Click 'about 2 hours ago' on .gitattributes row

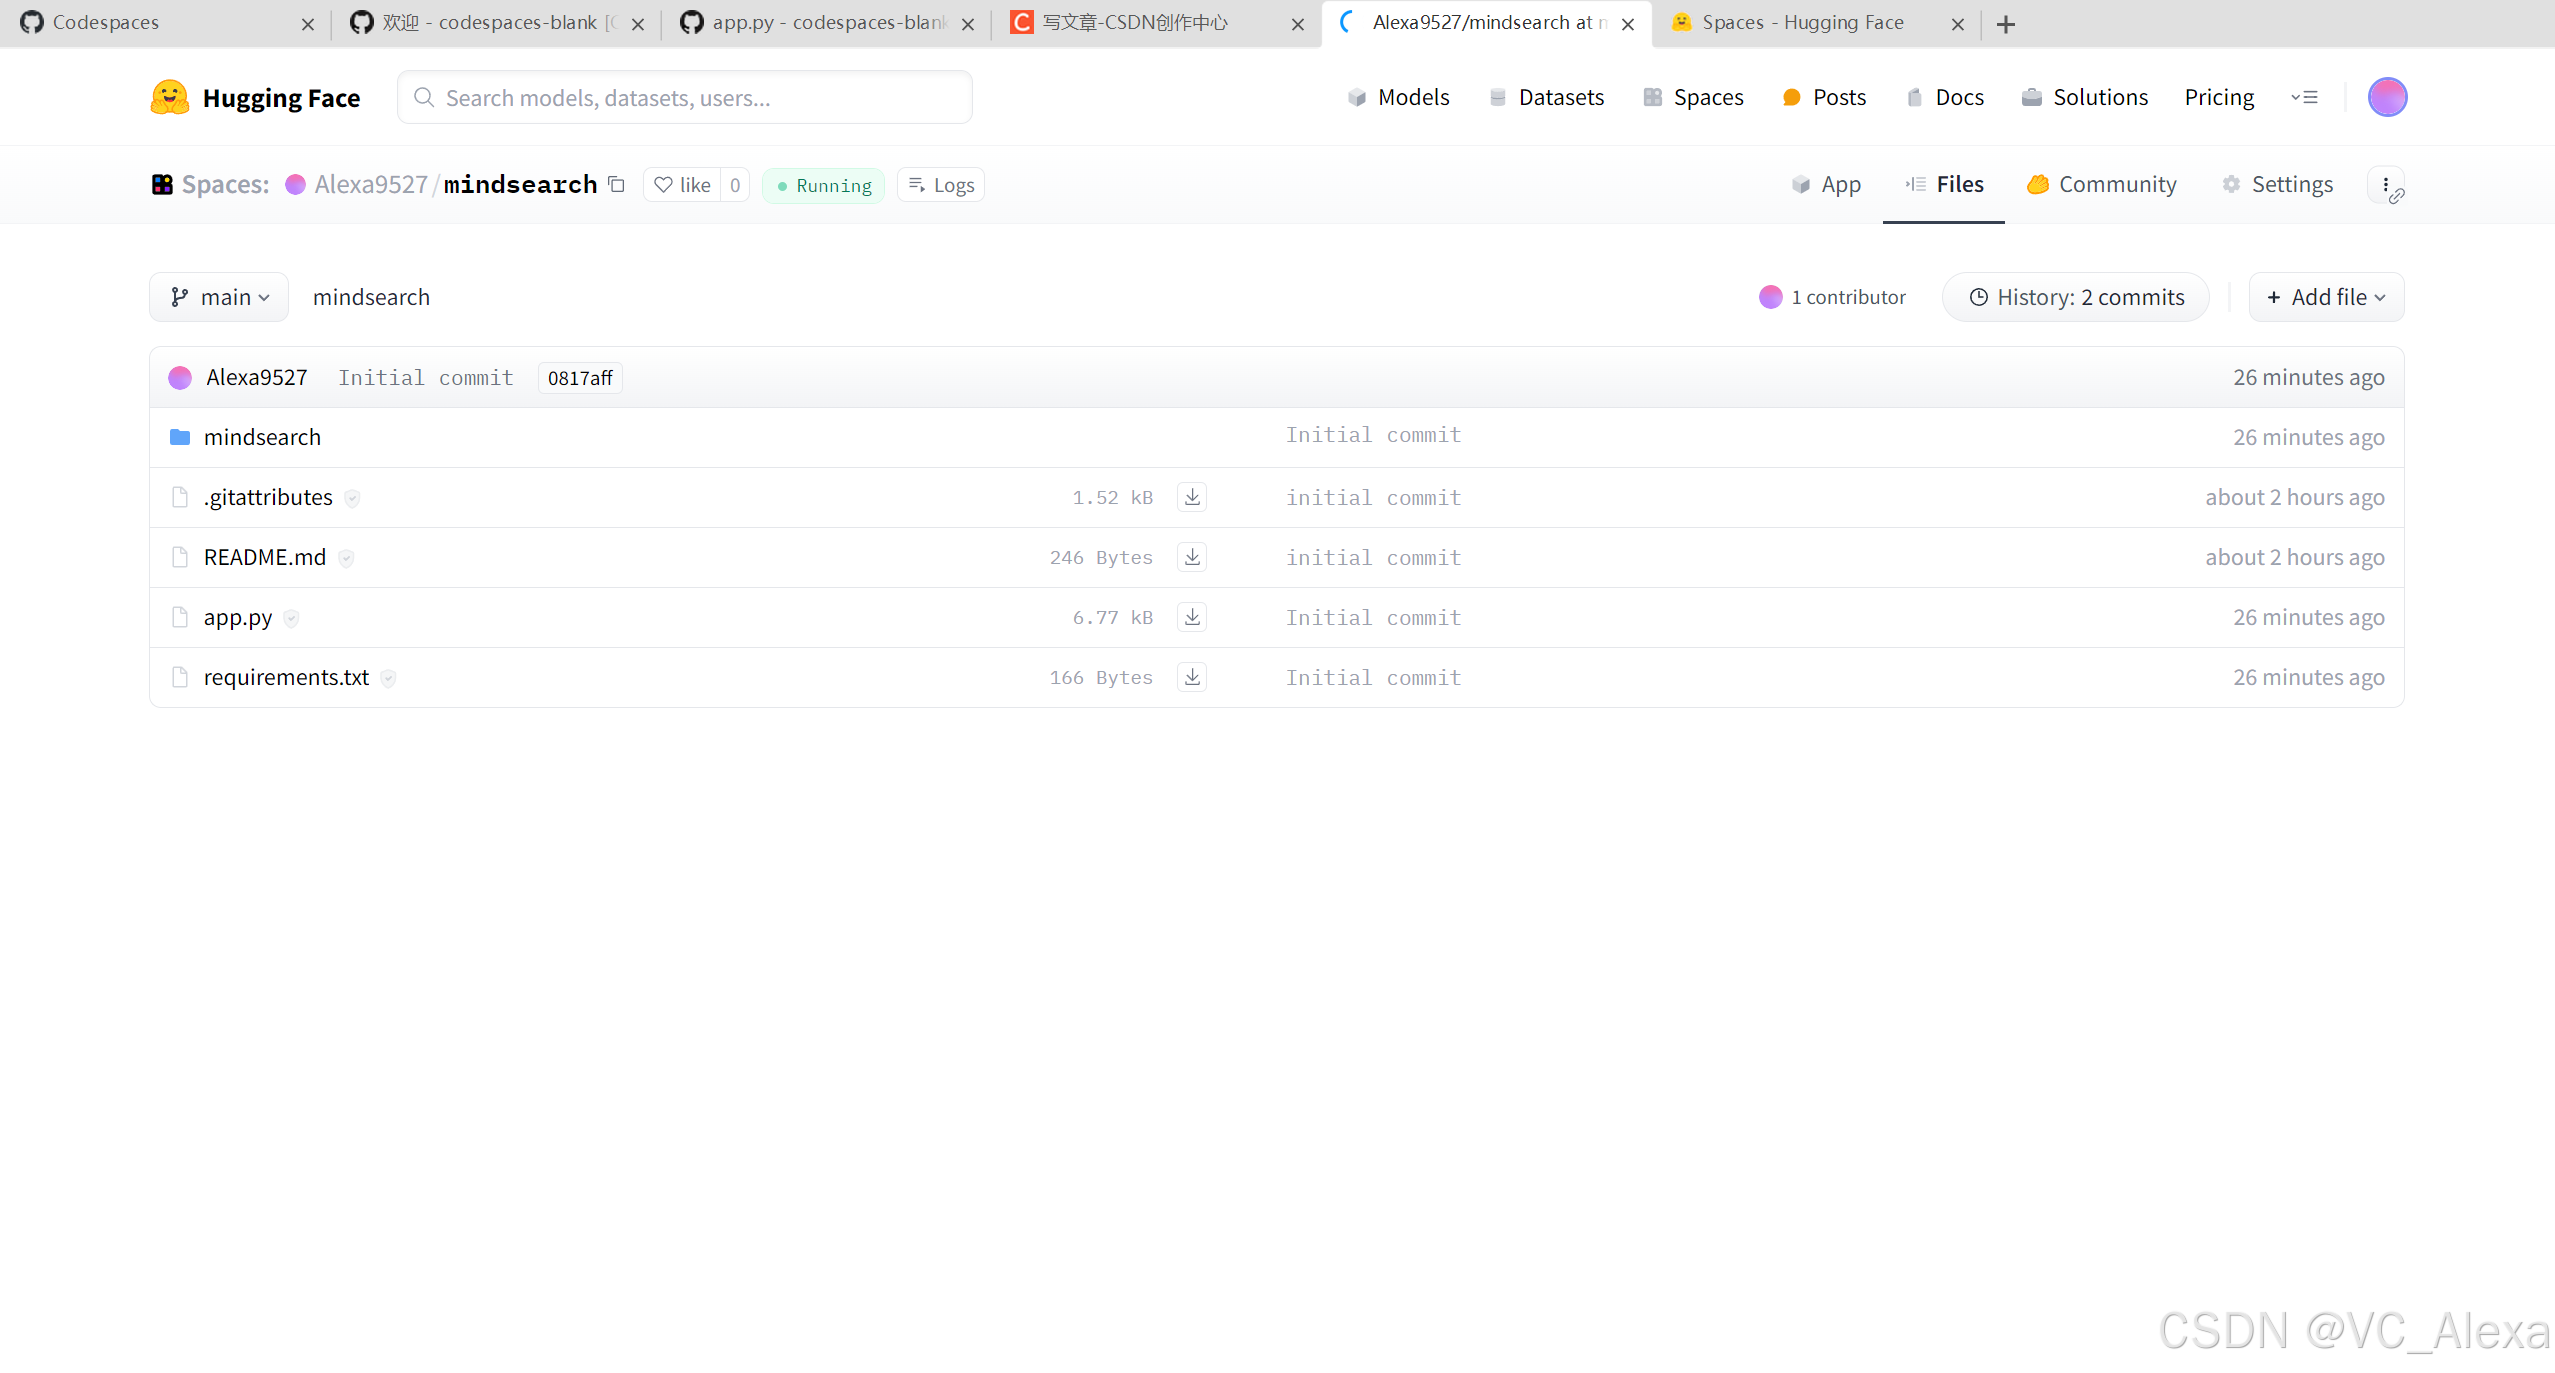(2295, 497)
